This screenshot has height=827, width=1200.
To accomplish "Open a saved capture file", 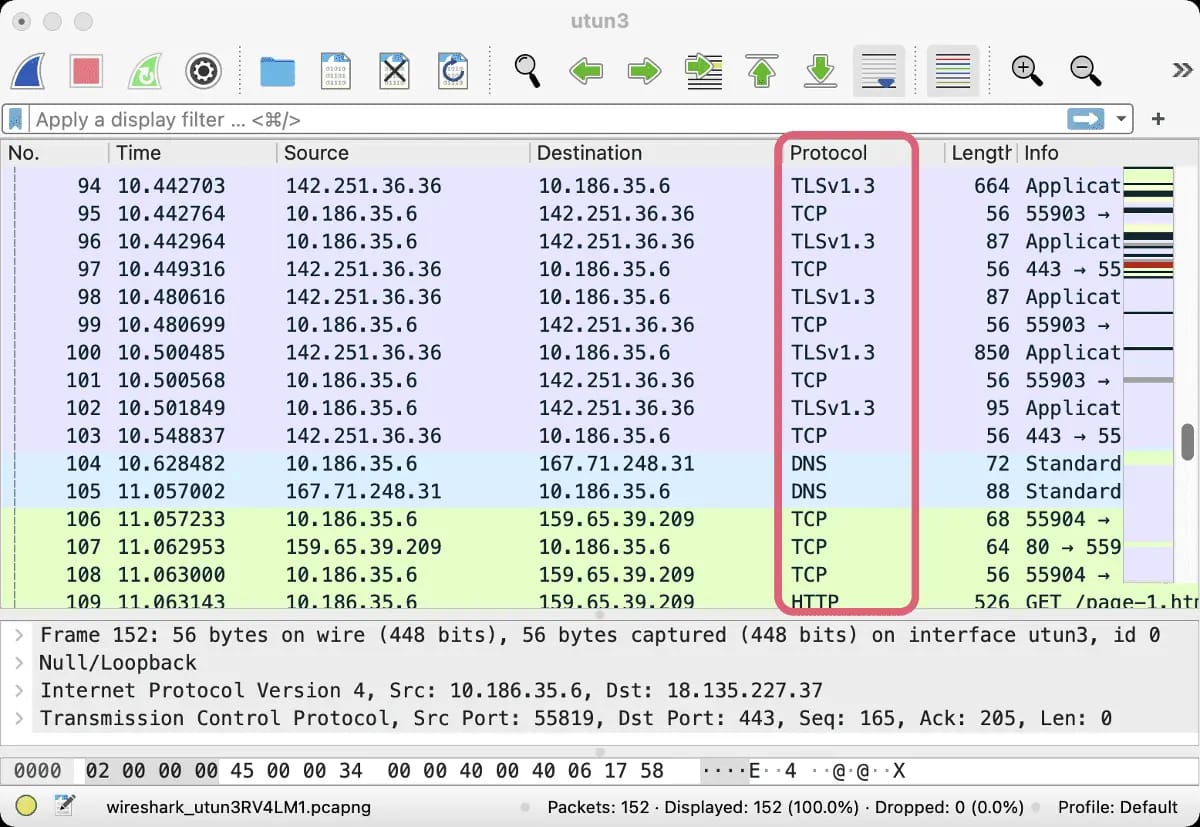I will pos(277,70).
